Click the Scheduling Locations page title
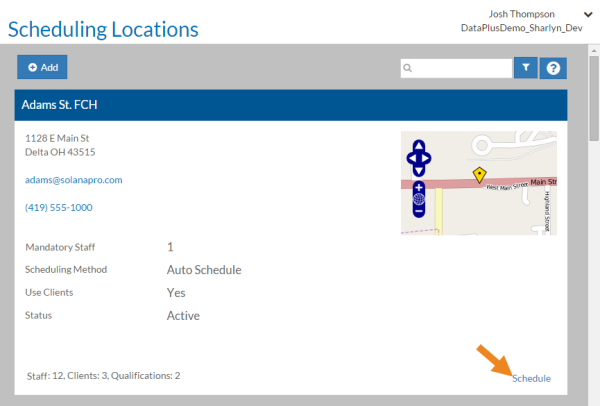Viewport: 600px width, 406px height. click(103, 28)
